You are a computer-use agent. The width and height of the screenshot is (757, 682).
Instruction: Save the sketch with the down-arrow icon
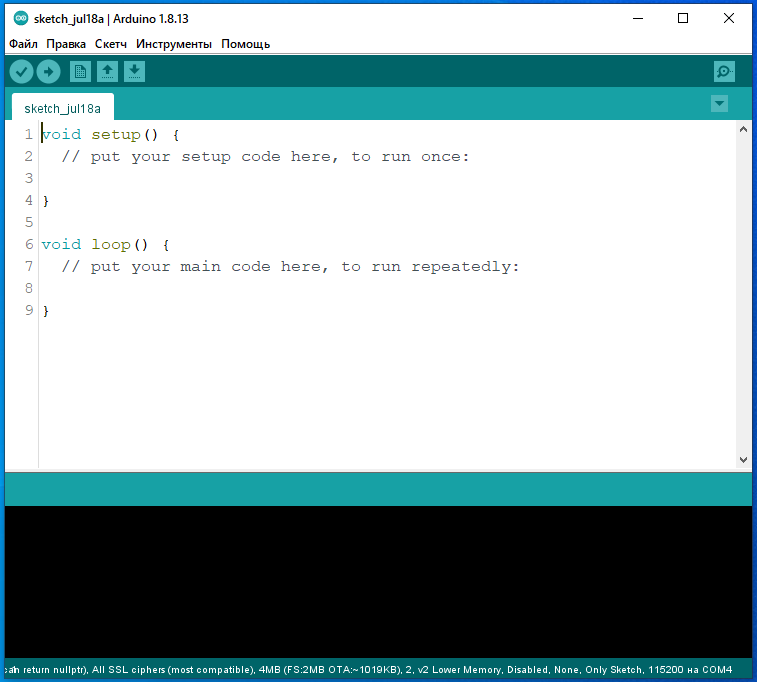[134, 72]
